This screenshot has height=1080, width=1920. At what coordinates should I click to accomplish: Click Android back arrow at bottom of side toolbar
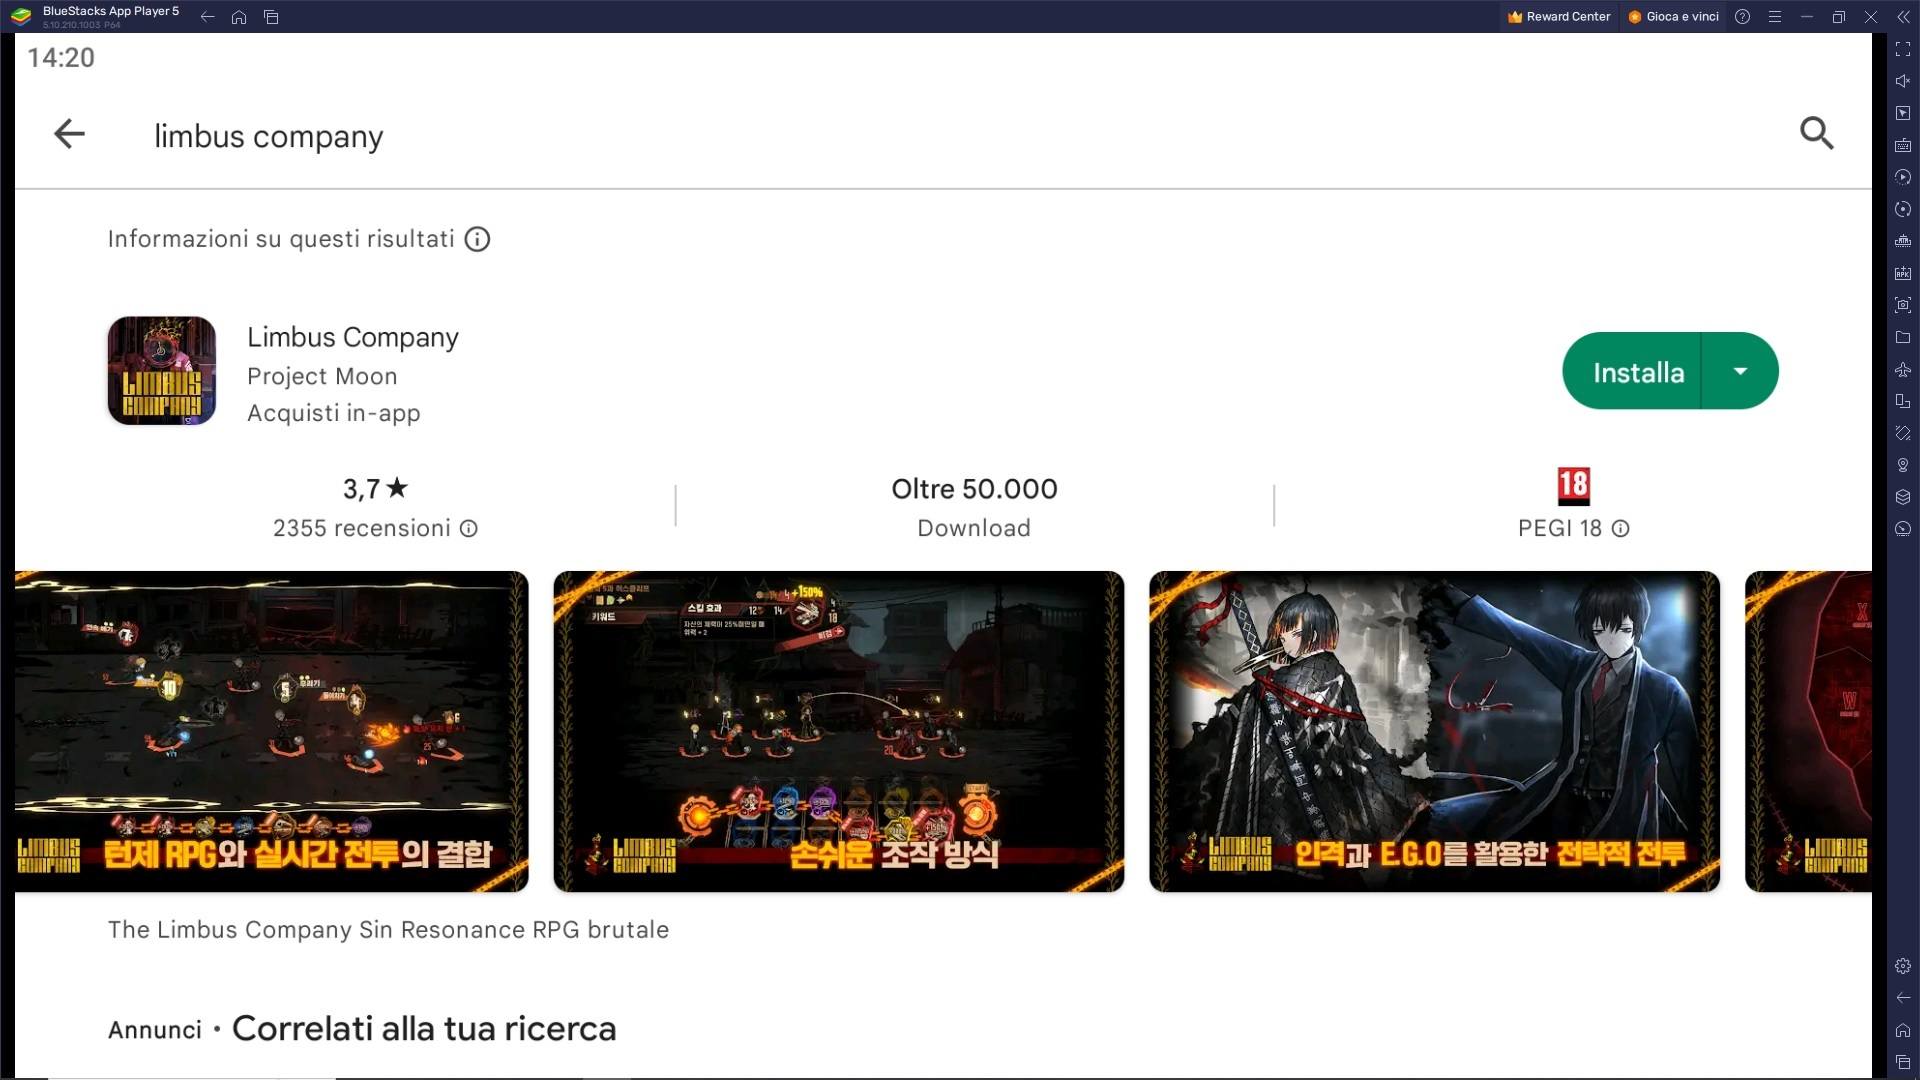1902,998
